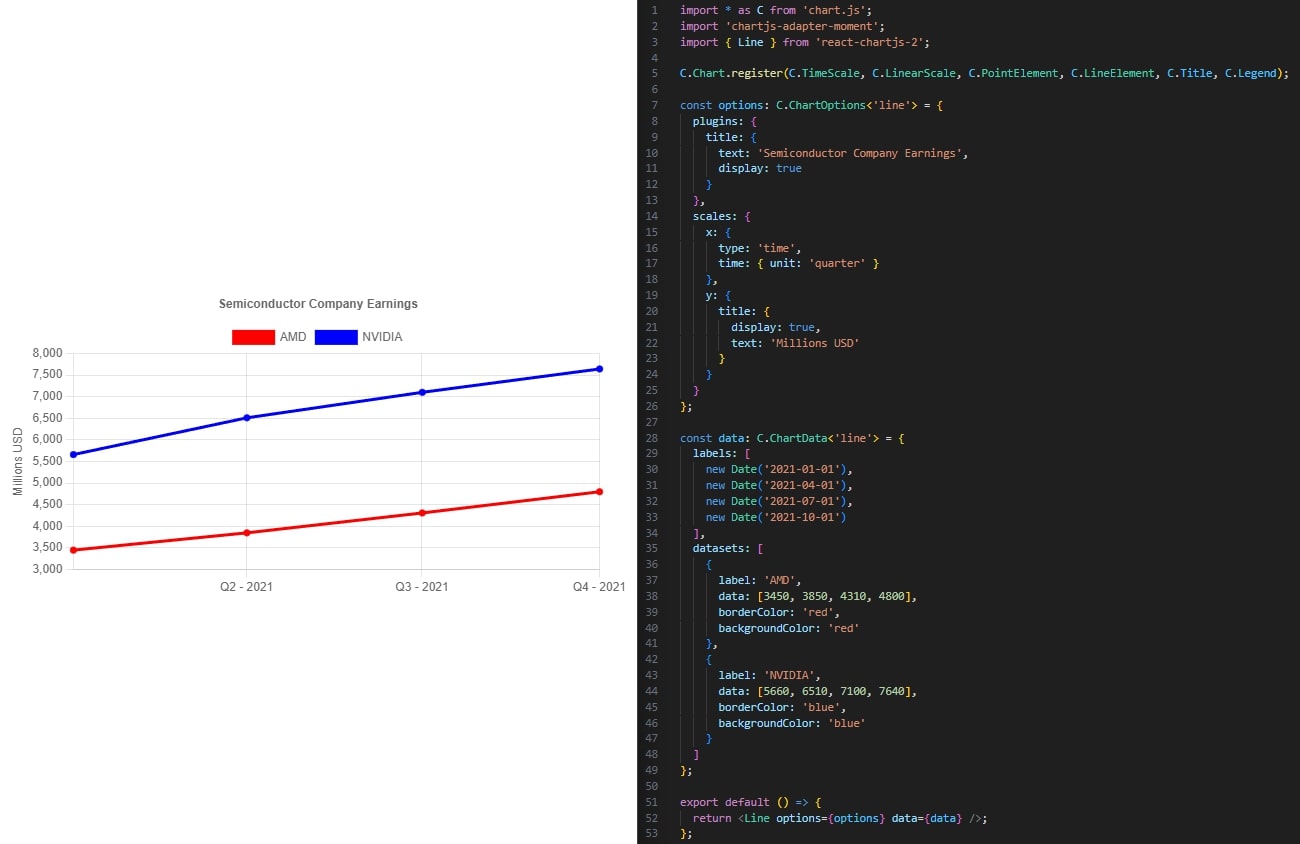
Task: Click the 5,500 y-axis tick label
Action: tap(48, 461)
